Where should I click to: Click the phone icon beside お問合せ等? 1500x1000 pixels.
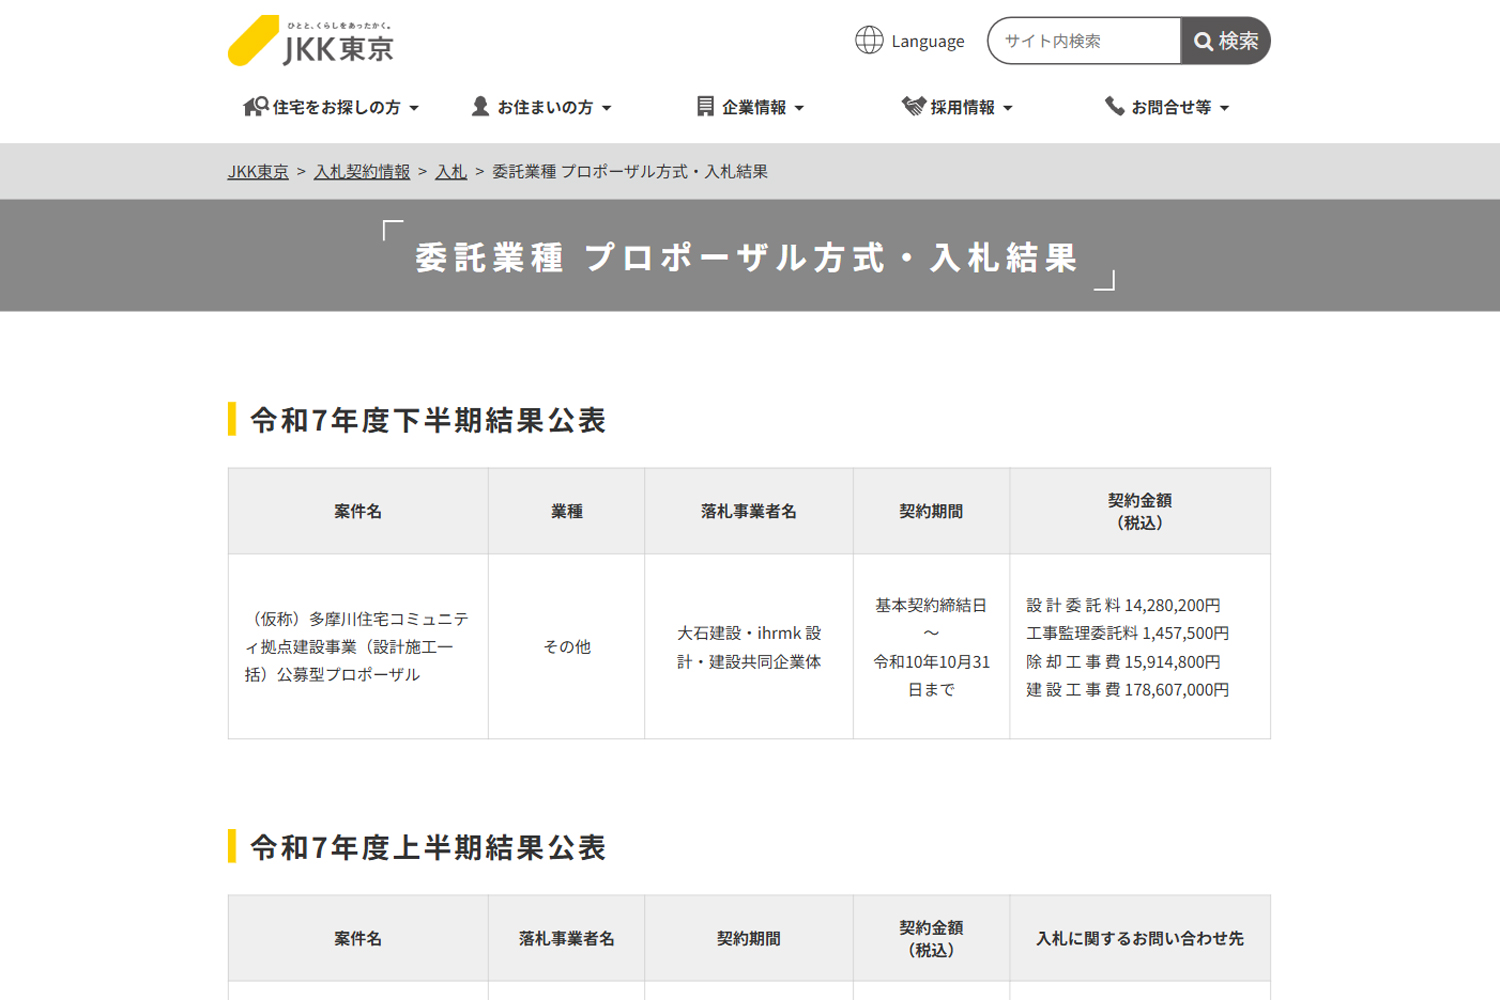pyautogui.click(x=1114, y=107)
